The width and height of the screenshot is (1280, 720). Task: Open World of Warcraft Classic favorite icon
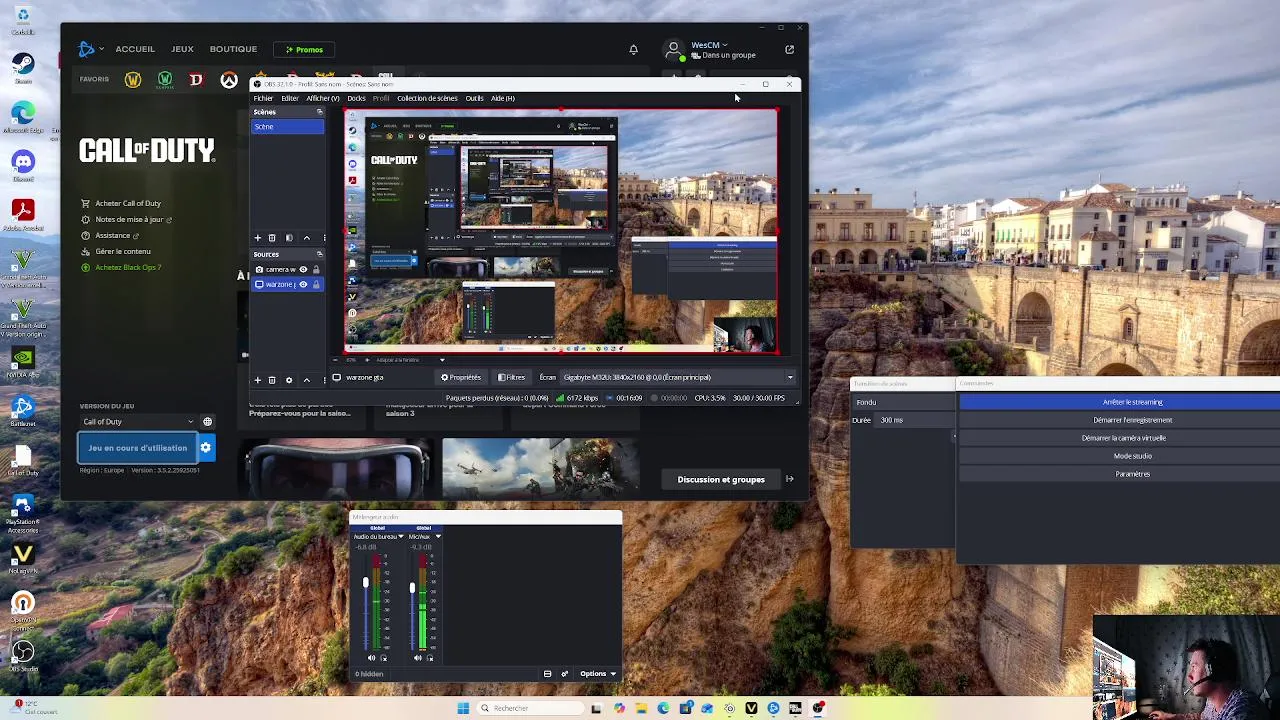click(165, 80)
